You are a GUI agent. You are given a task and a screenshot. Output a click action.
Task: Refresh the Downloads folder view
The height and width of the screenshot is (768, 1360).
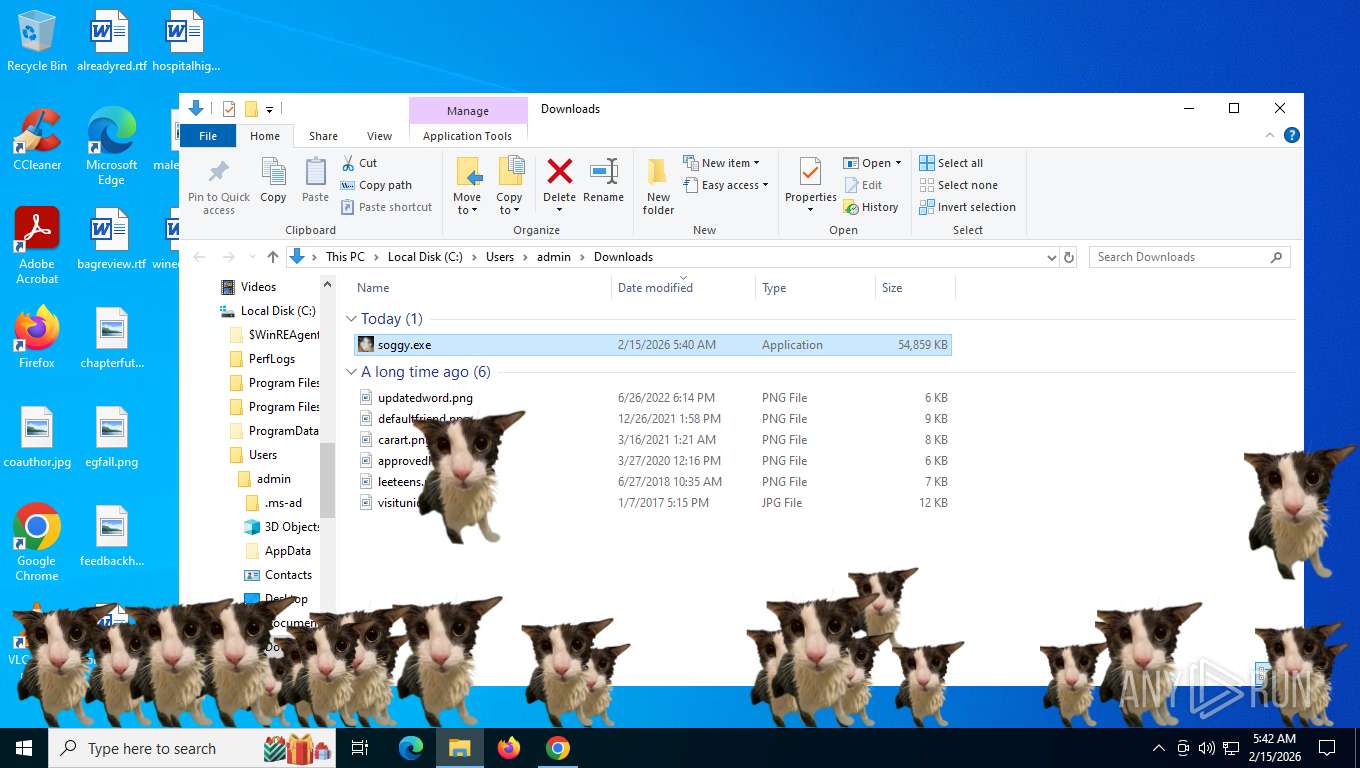point(1069,257)
